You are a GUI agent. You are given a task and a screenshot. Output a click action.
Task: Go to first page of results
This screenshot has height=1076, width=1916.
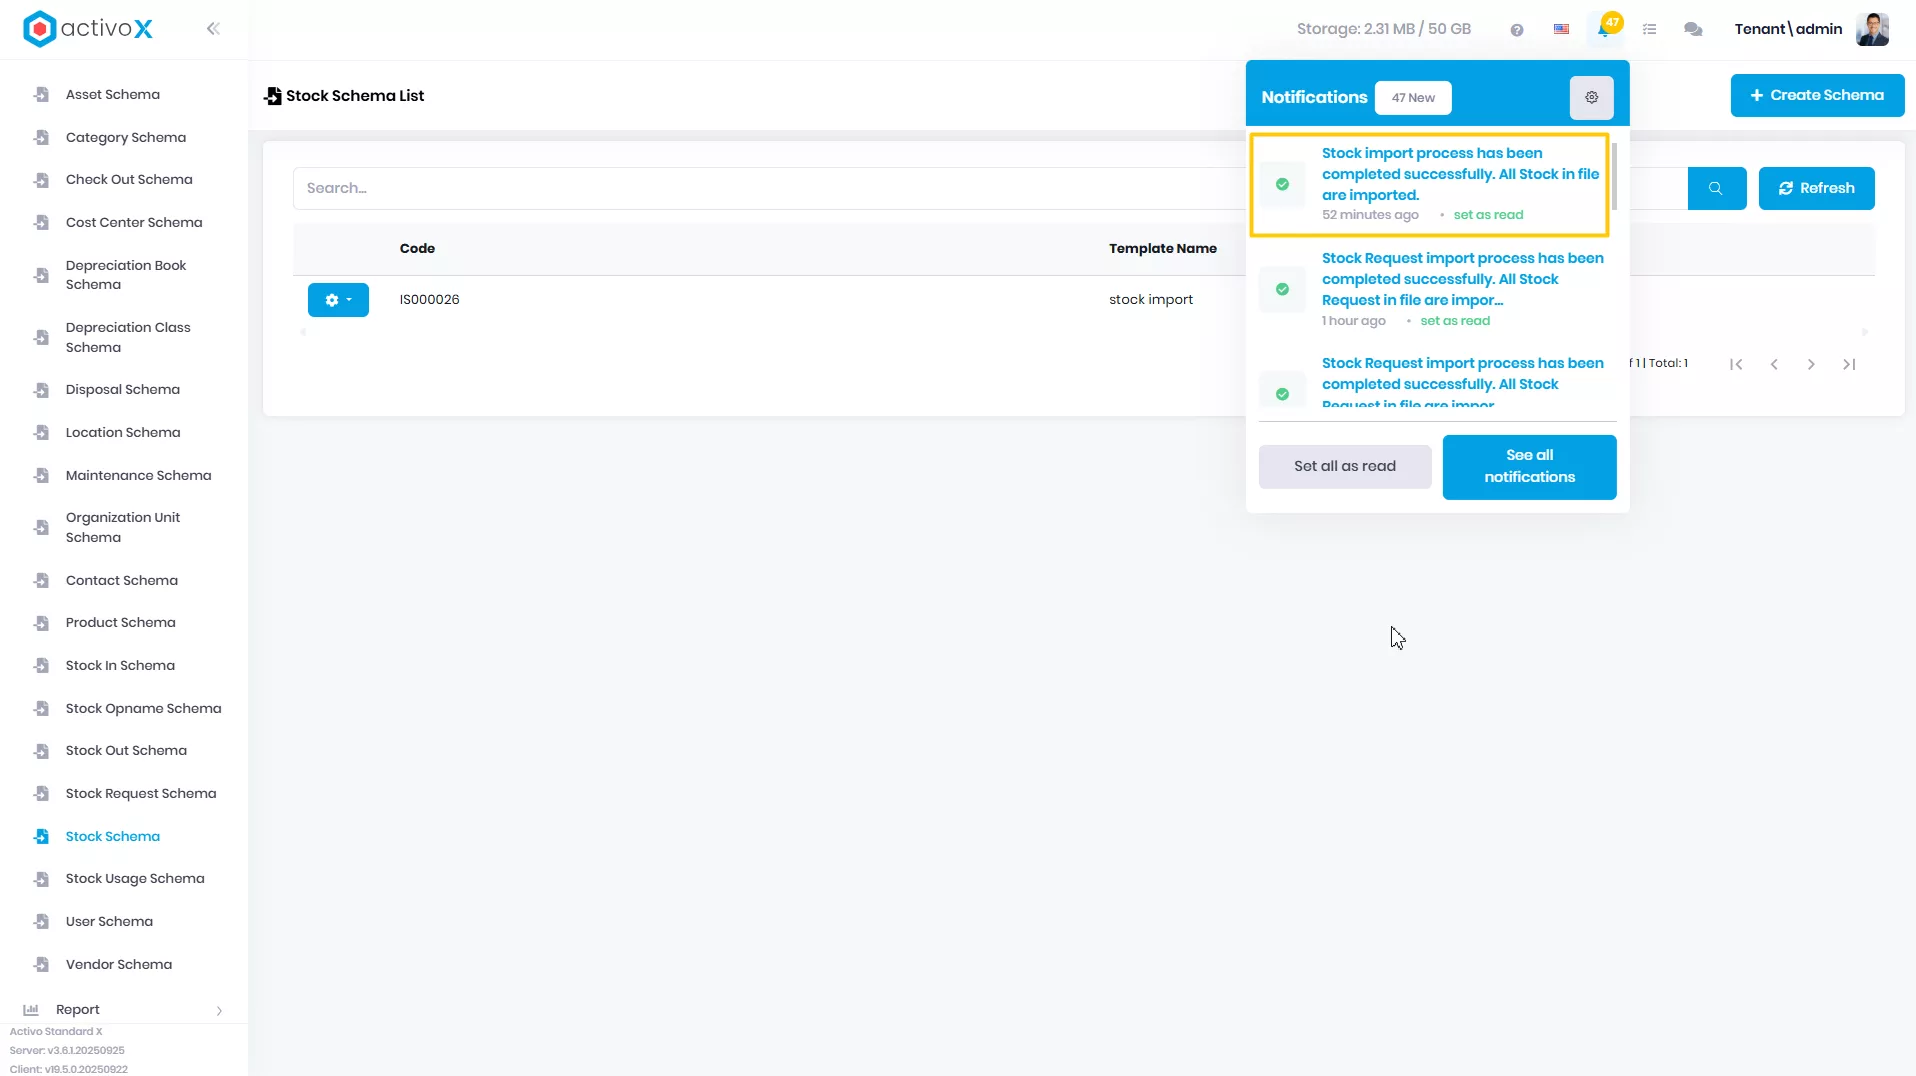tap(1736, 365)
